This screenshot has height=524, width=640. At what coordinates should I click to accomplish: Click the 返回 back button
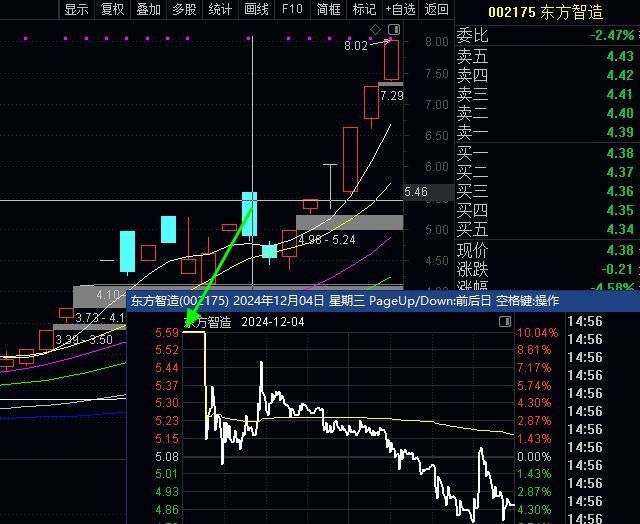(x=436, y=9)
